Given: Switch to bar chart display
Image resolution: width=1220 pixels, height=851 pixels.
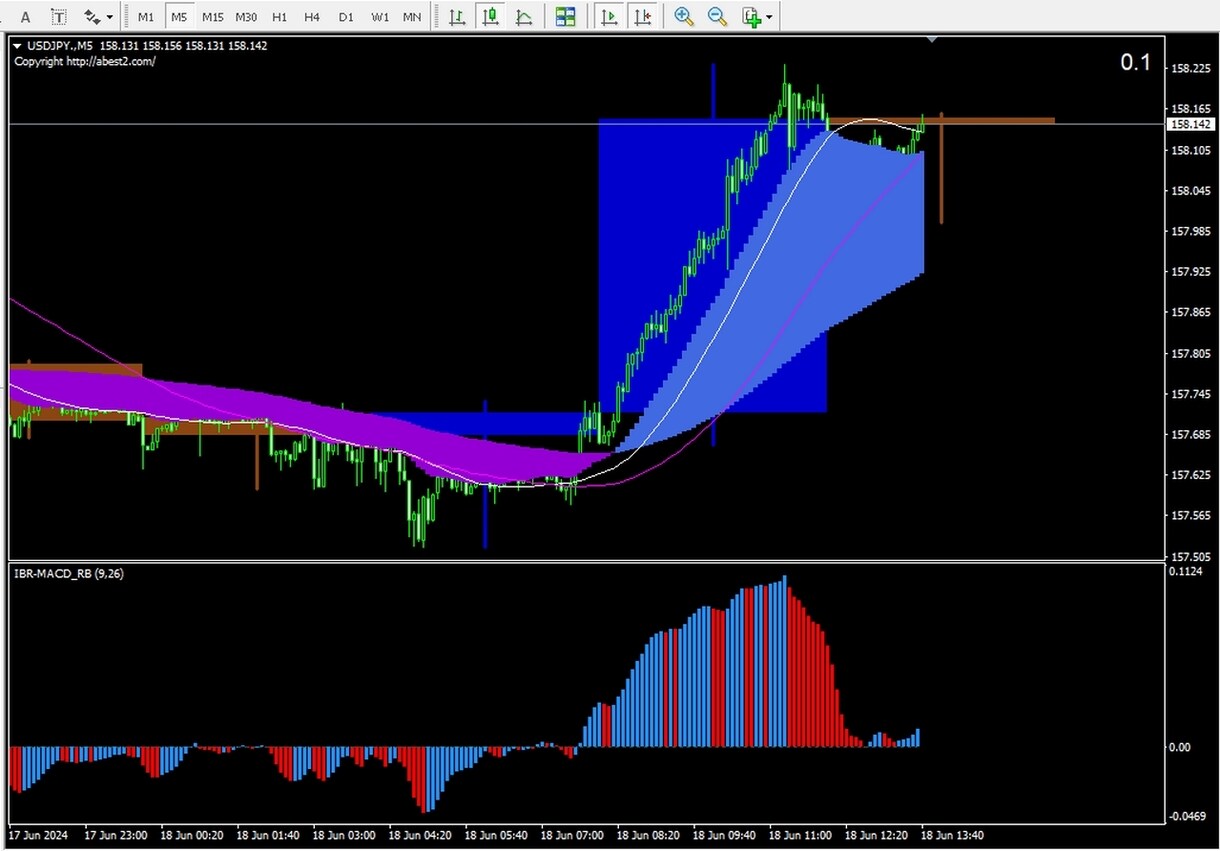Looking at the screenshot, I should 457,17.
